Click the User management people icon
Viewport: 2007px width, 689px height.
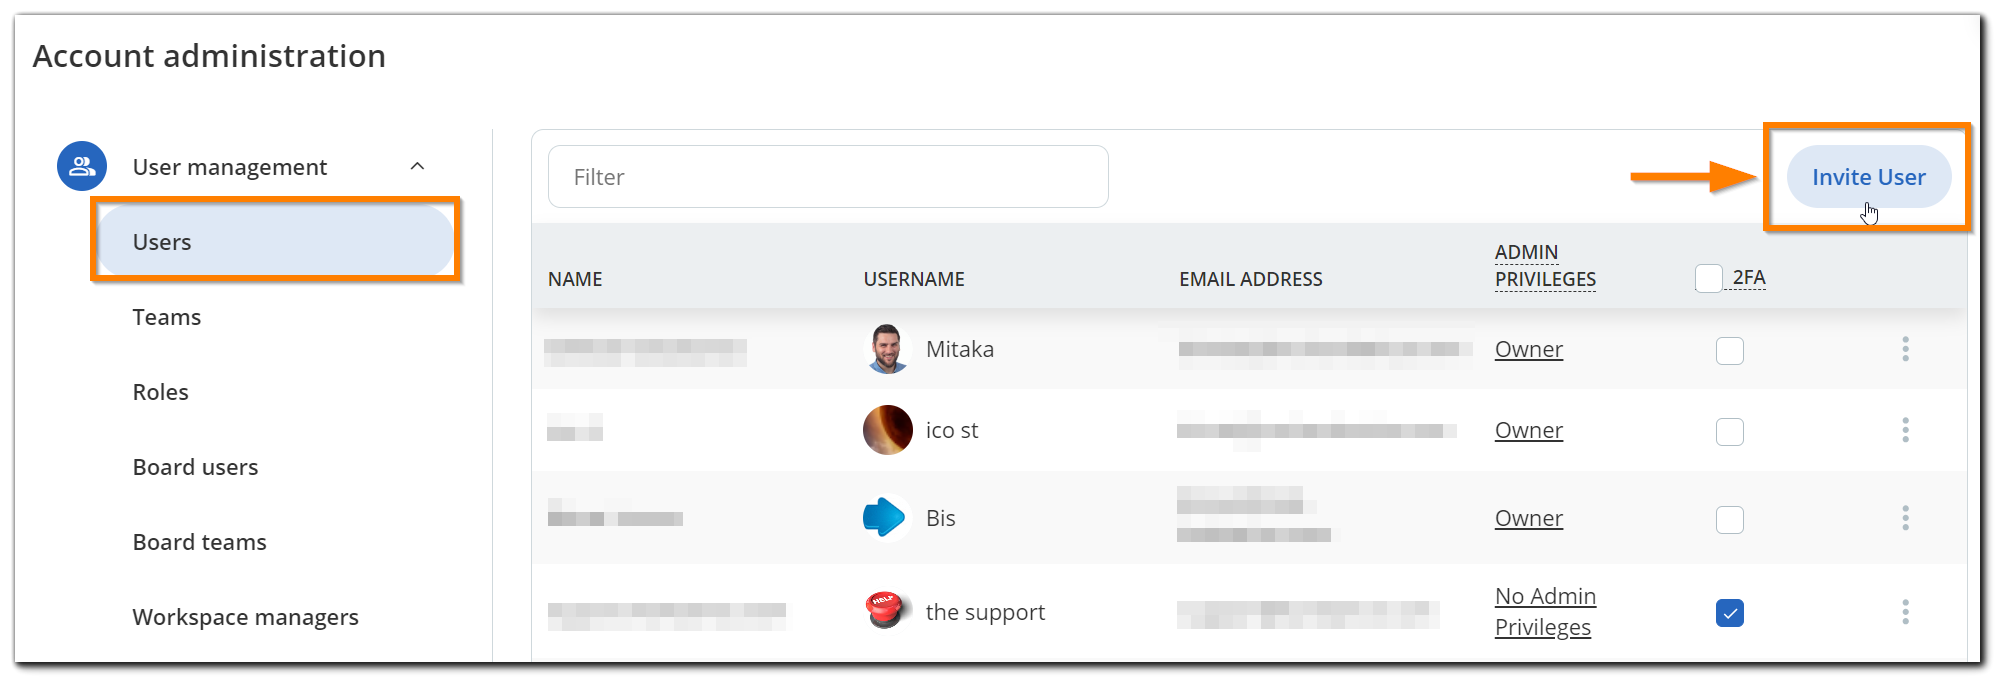pos(81,166)
